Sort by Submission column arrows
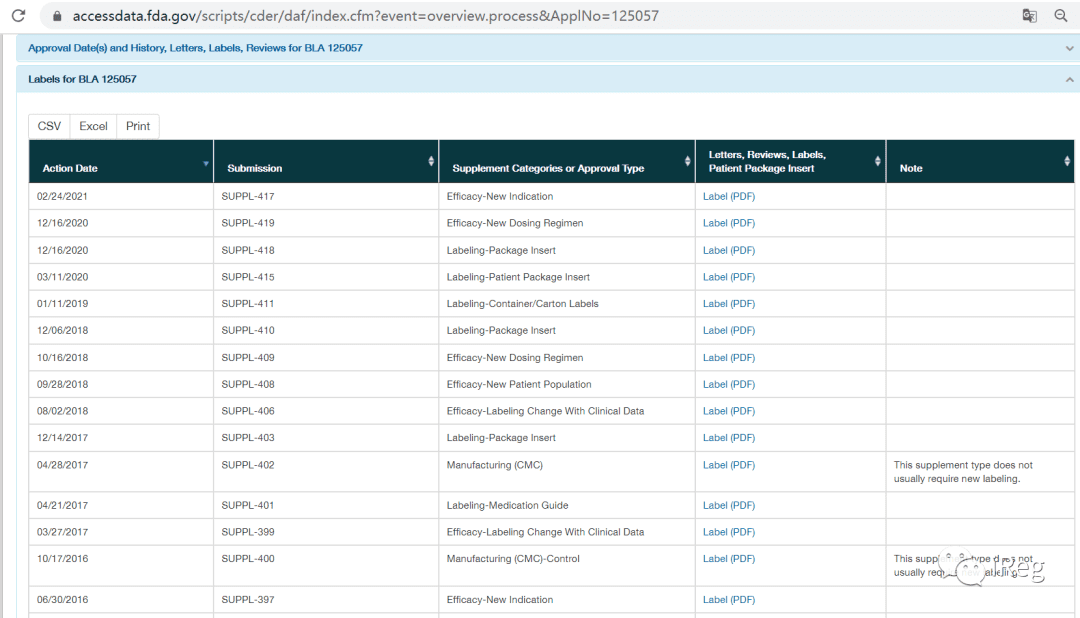The height and width of the screenshot is (618, 1080). point(431,161)
